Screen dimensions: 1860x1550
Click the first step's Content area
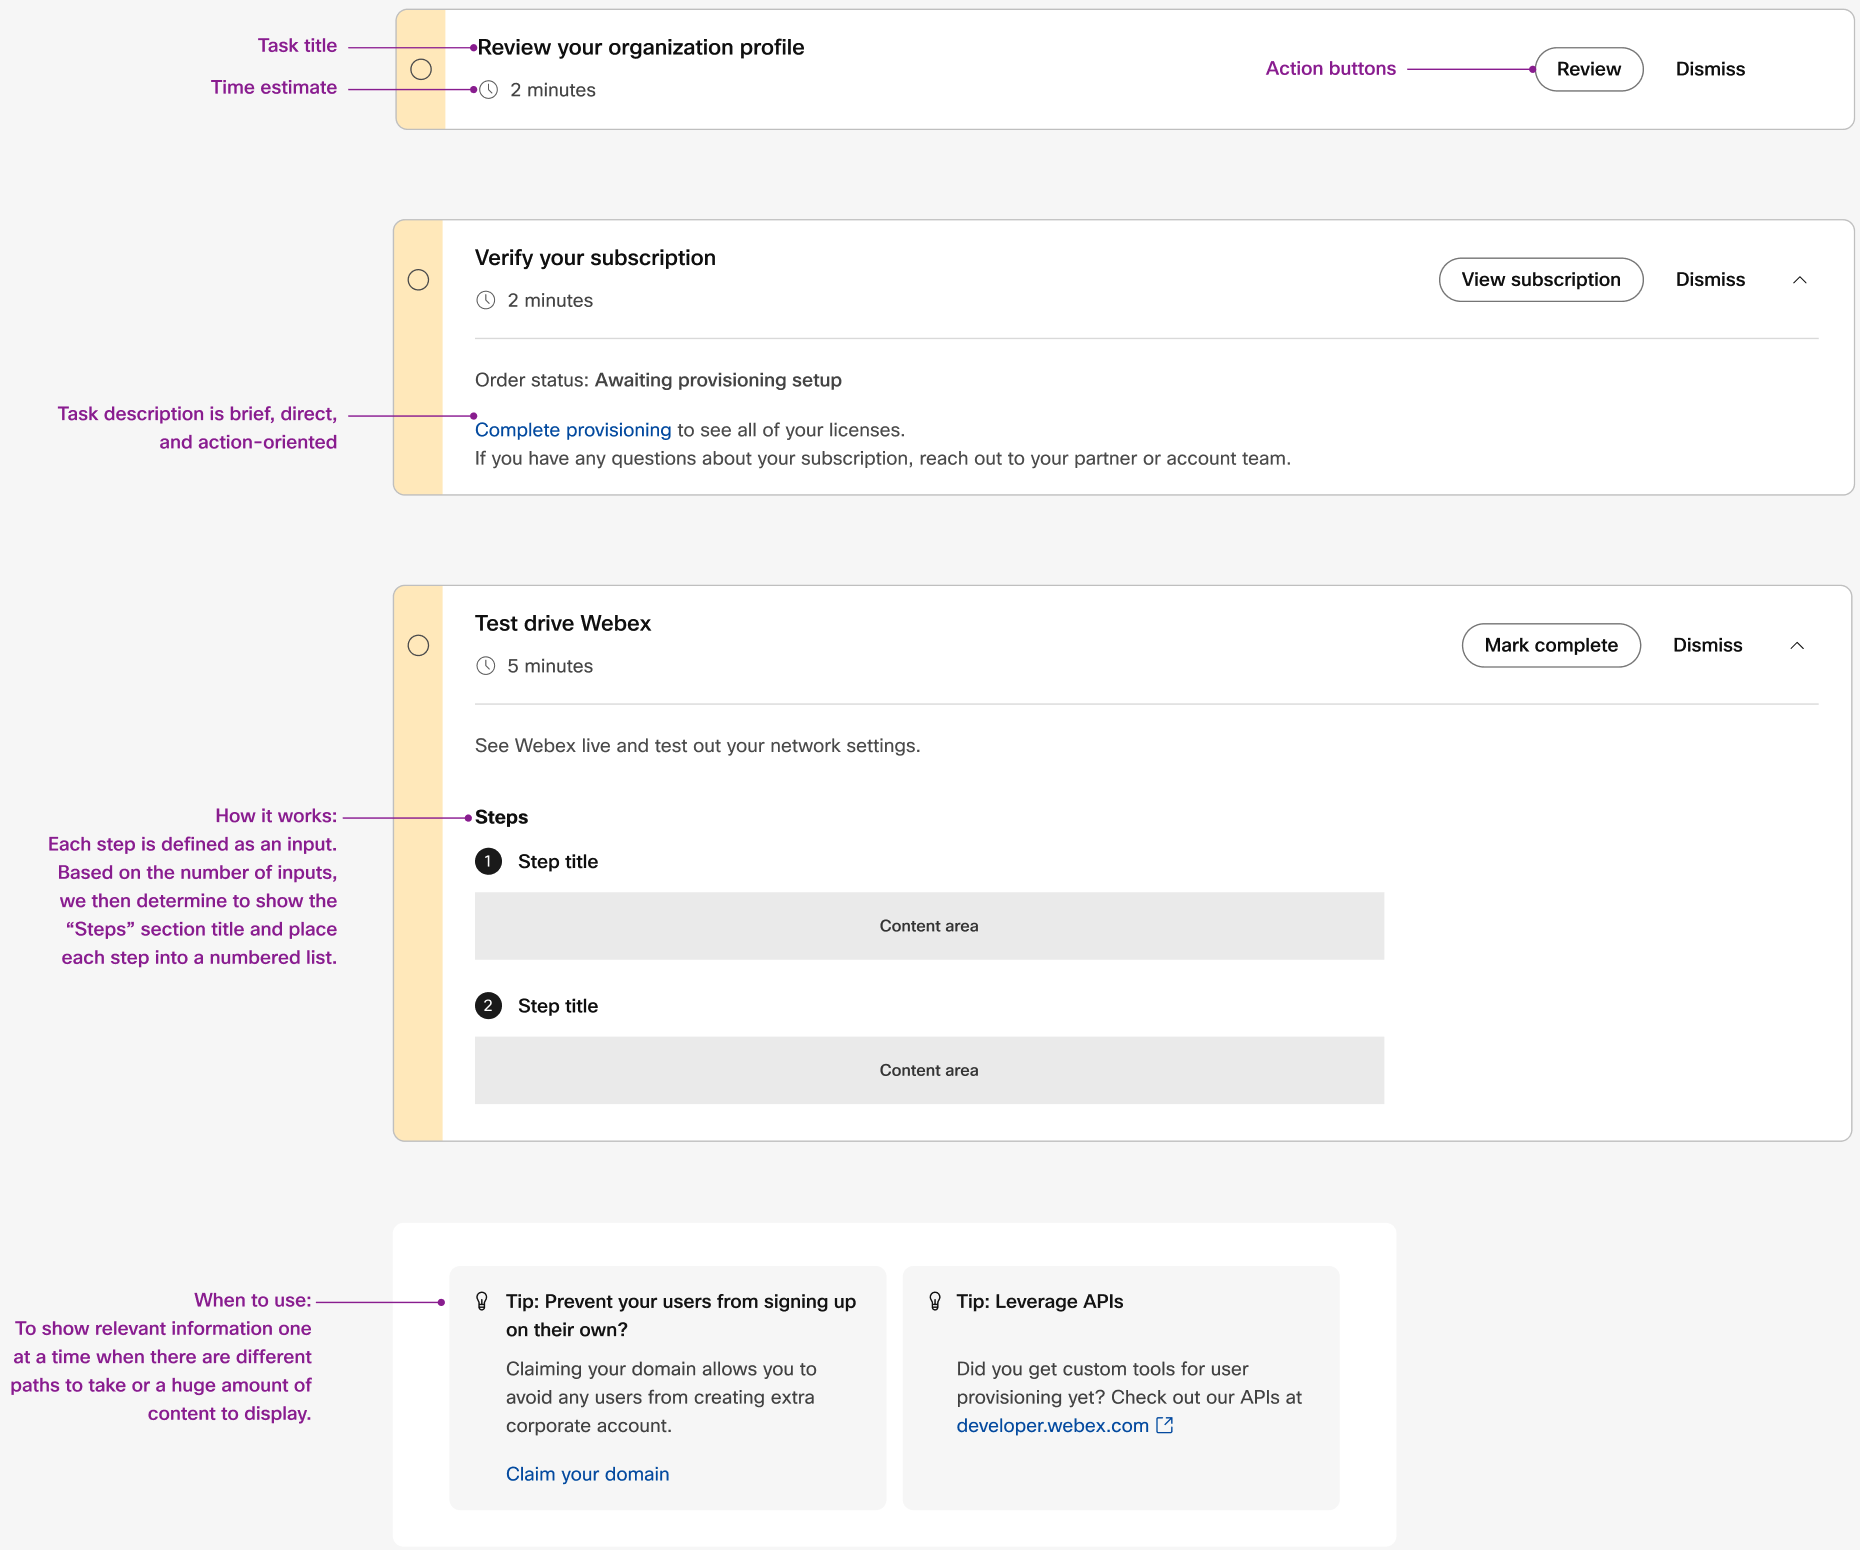929,926
